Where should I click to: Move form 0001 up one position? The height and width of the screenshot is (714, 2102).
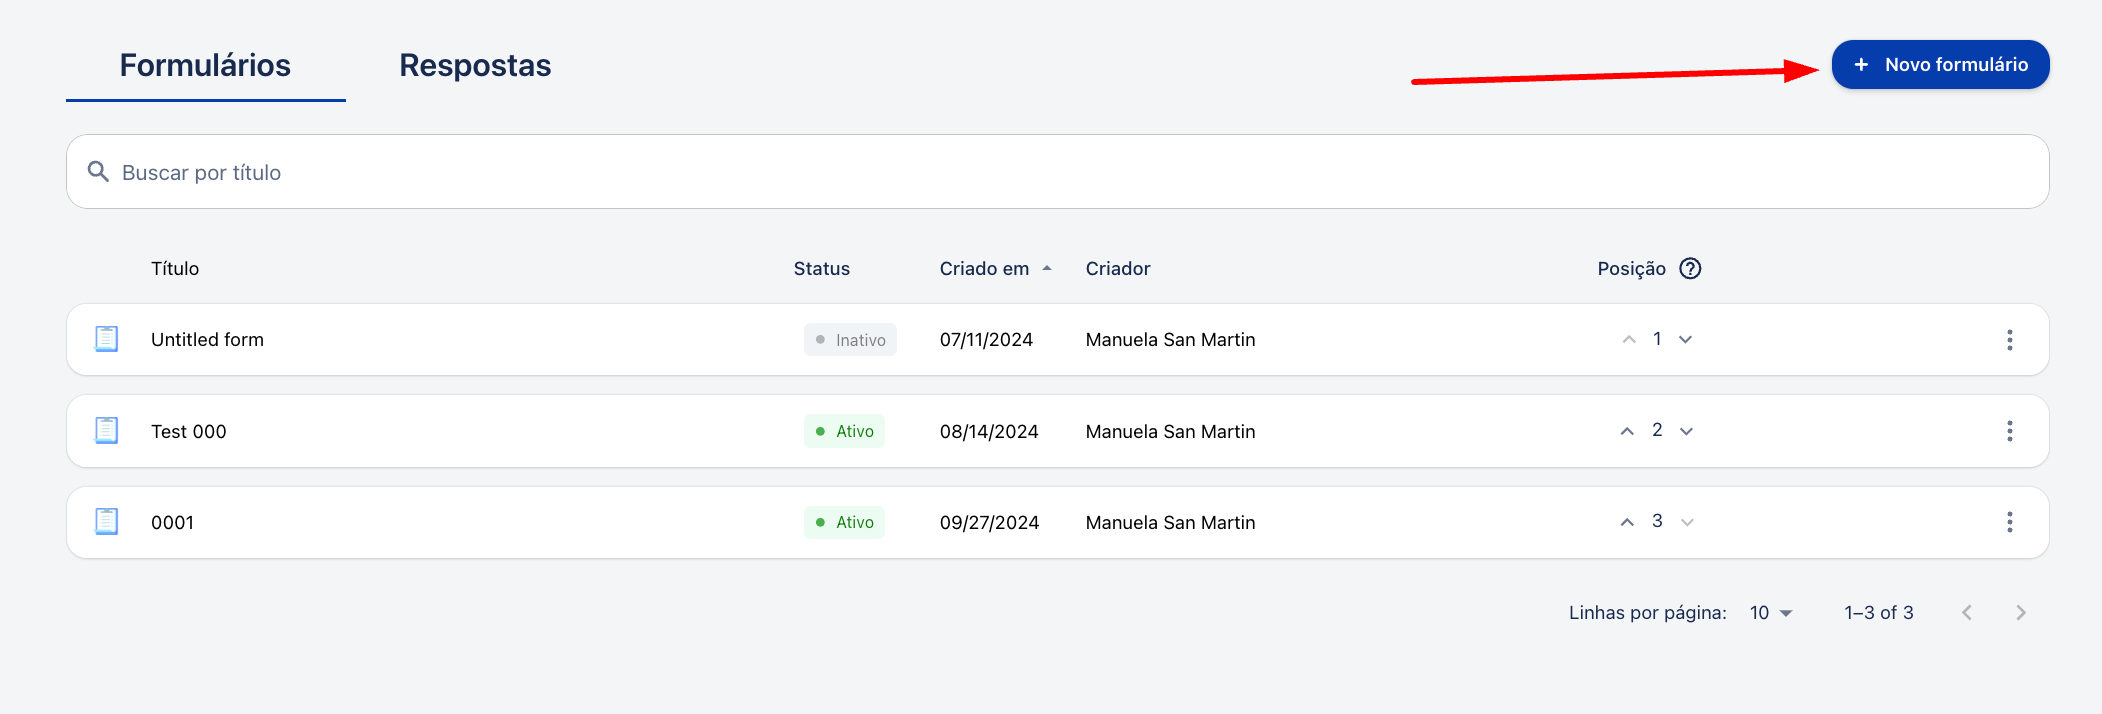pos(1627,522)
